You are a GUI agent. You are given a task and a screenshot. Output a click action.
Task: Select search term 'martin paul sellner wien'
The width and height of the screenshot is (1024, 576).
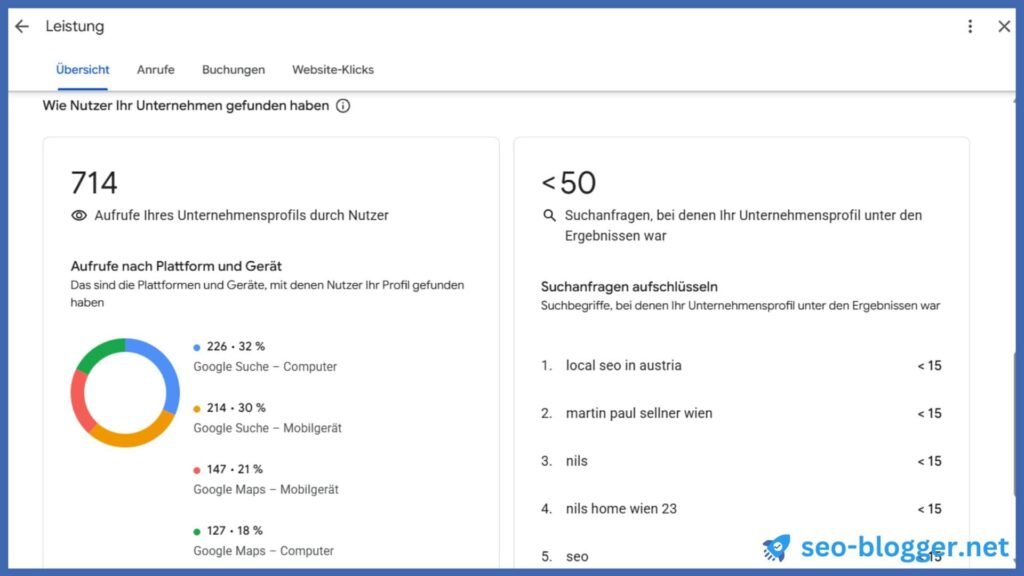(639, 413)
